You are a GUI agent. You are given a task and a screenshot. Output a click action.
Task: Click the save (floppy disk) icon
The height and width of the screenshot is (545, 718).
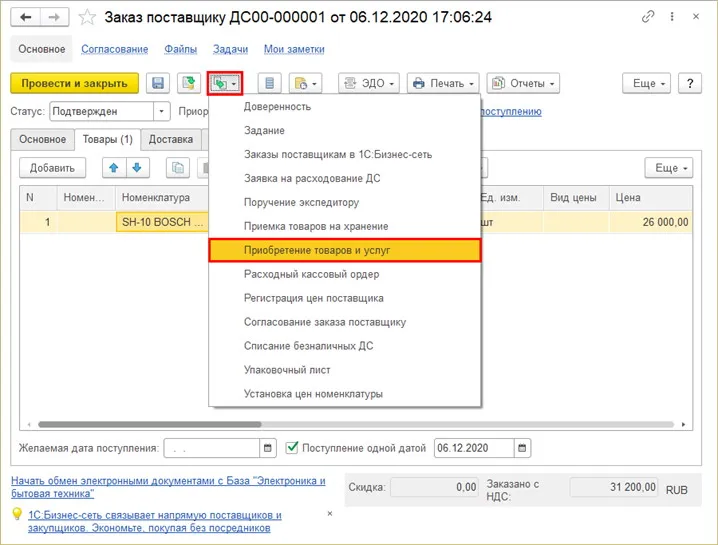(159, 84)
